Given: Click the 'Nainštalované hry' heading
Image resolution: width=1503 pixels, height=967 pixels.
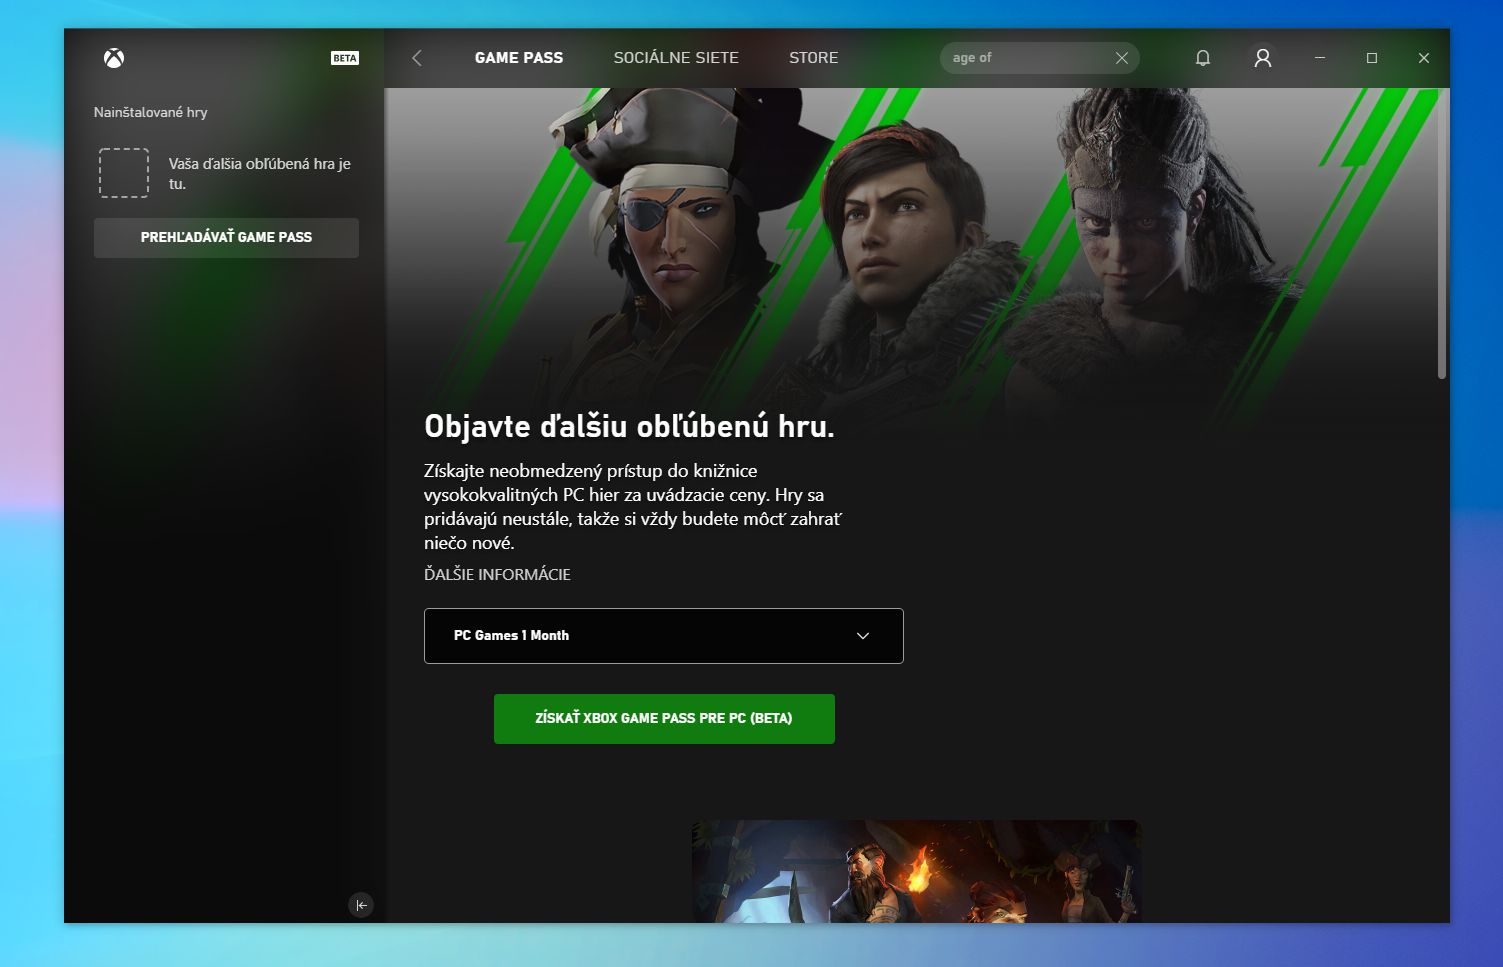Looking at the screenshot, I should (151, 112).
